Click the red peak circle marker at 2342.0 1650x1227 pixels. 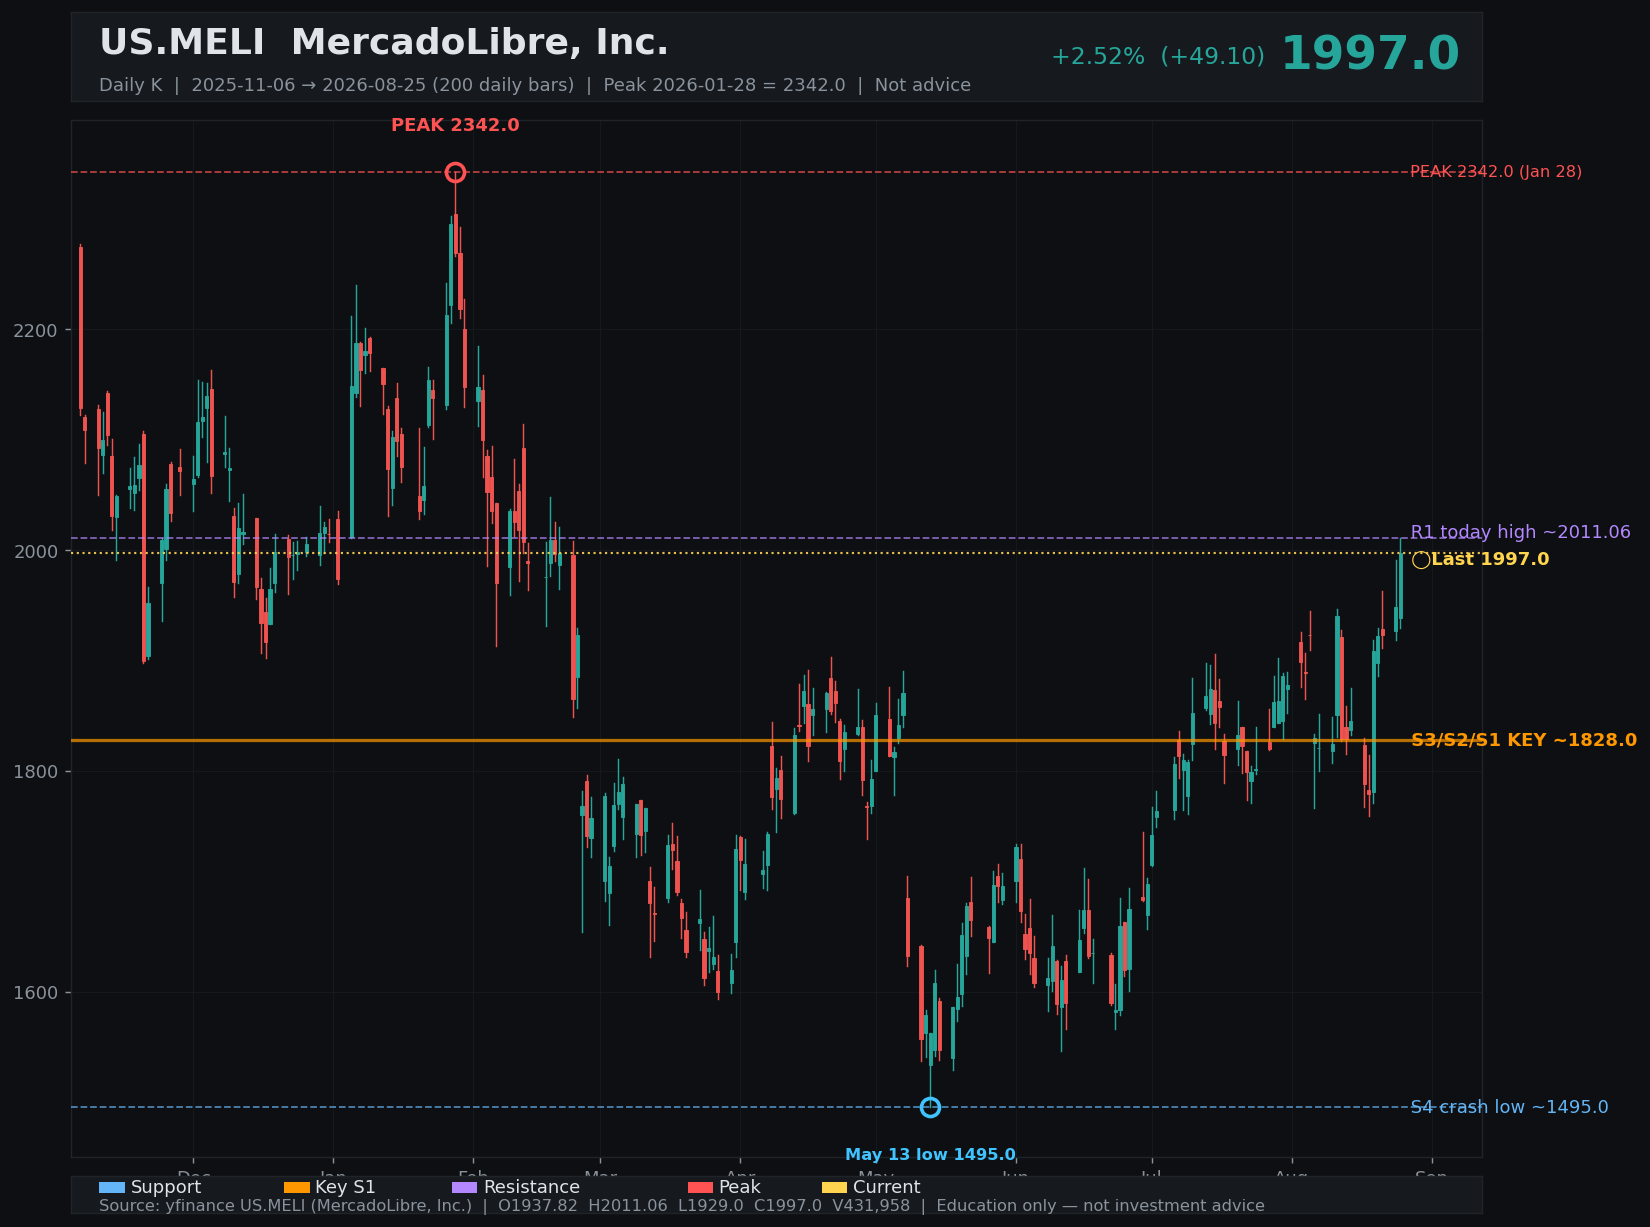[x=455, y=172]
